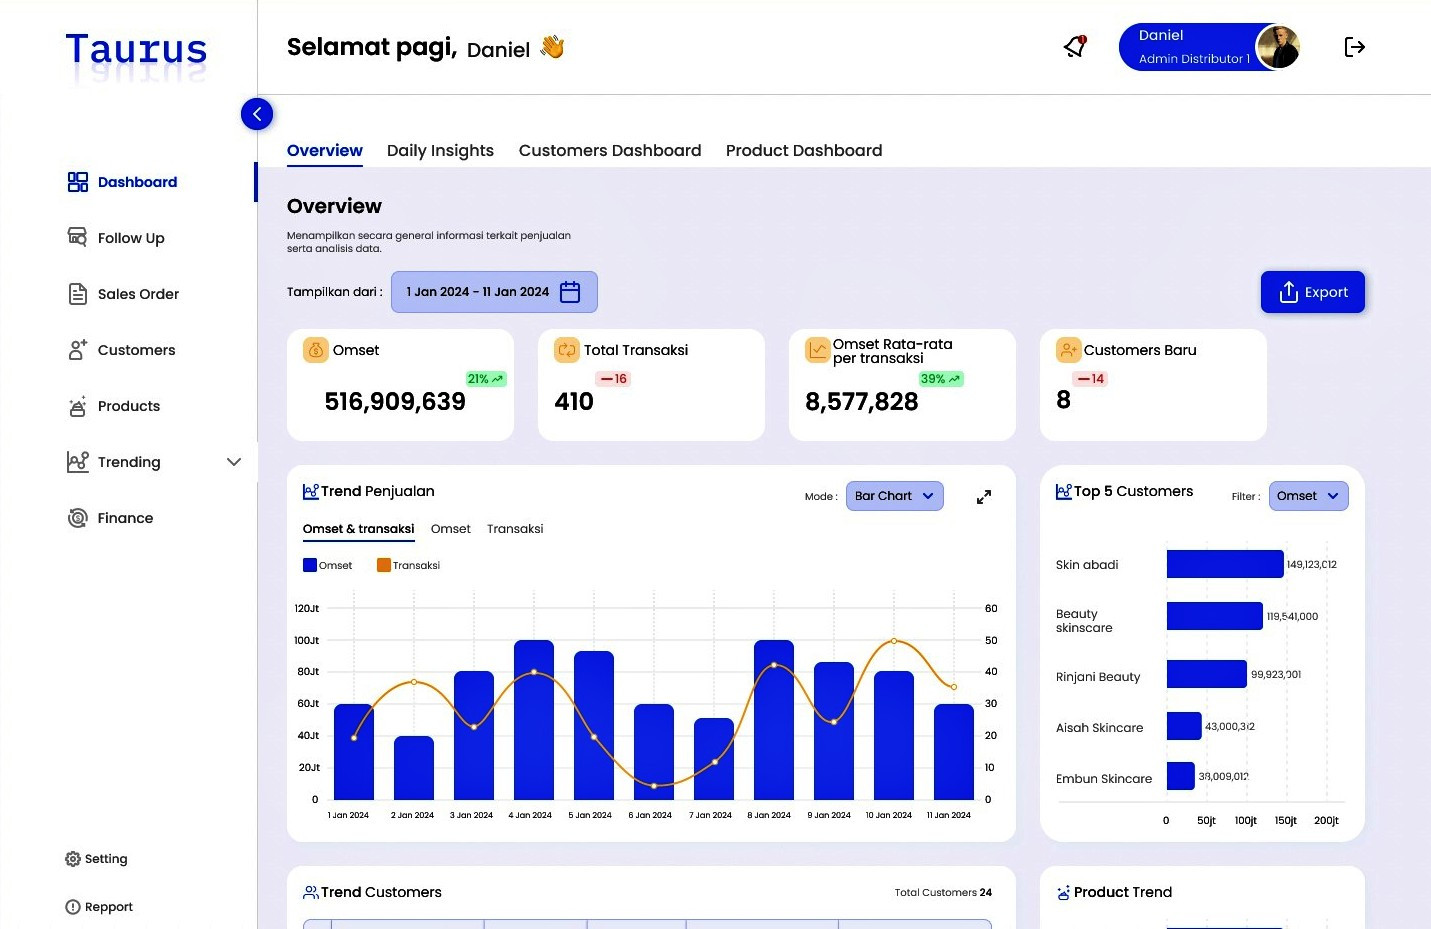Click the Sales Order icon
The width and height of the screenshot is (1431, 929).
point(77,293)
